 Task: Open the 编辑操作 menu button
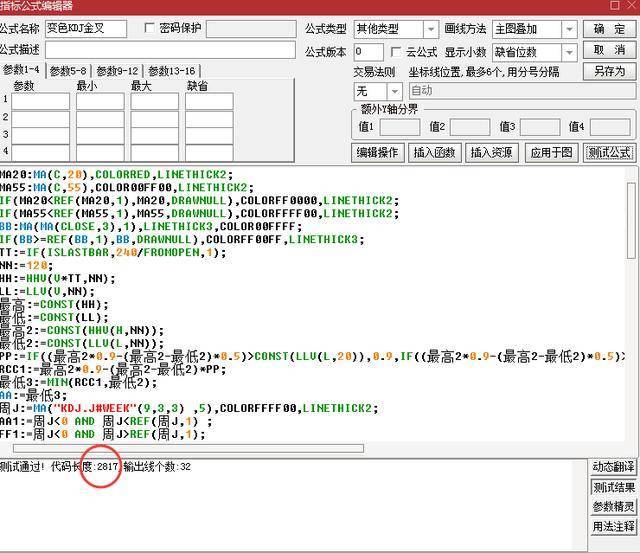[378, 153]
